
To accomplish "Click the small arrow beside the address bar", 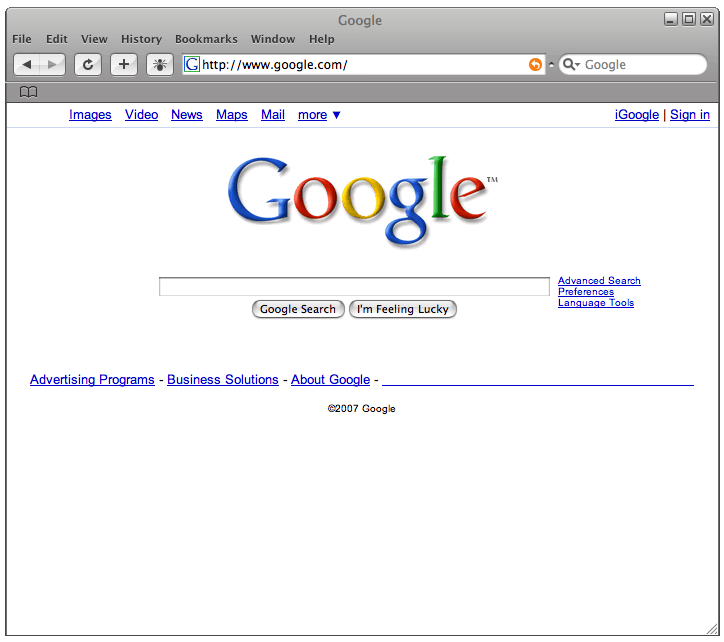I will (x=551, y=65).
